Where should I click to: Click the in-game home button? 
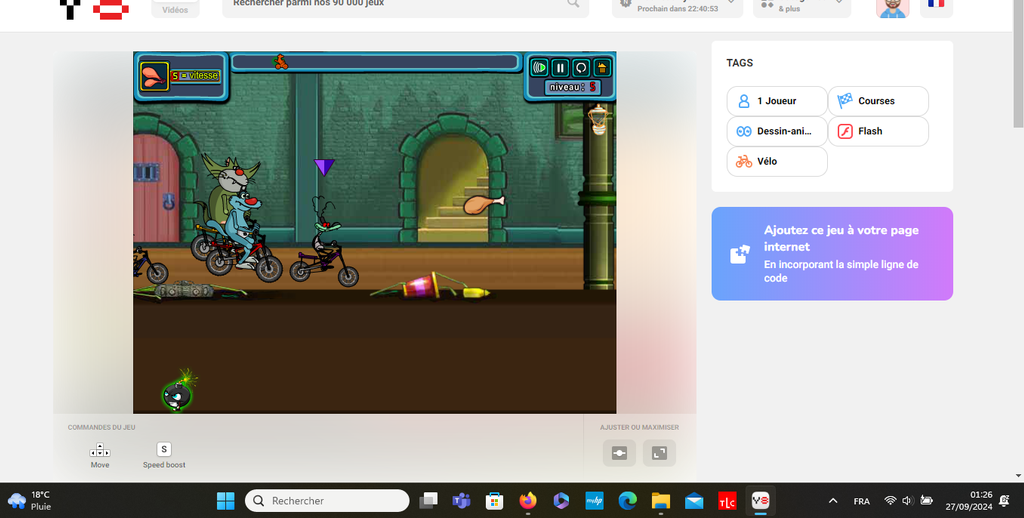tap(602, 68)
